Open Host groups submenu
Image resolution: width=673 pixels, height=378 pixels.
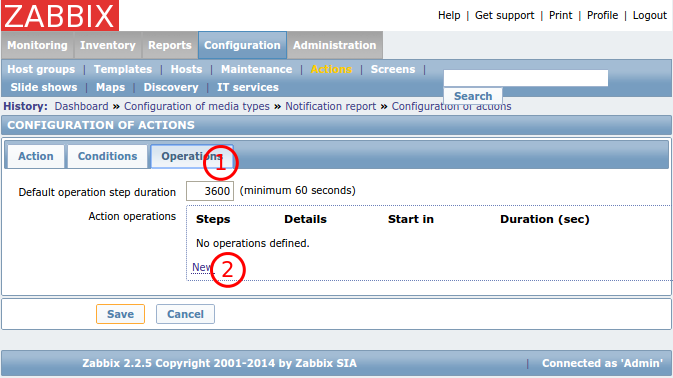[41, 69]
